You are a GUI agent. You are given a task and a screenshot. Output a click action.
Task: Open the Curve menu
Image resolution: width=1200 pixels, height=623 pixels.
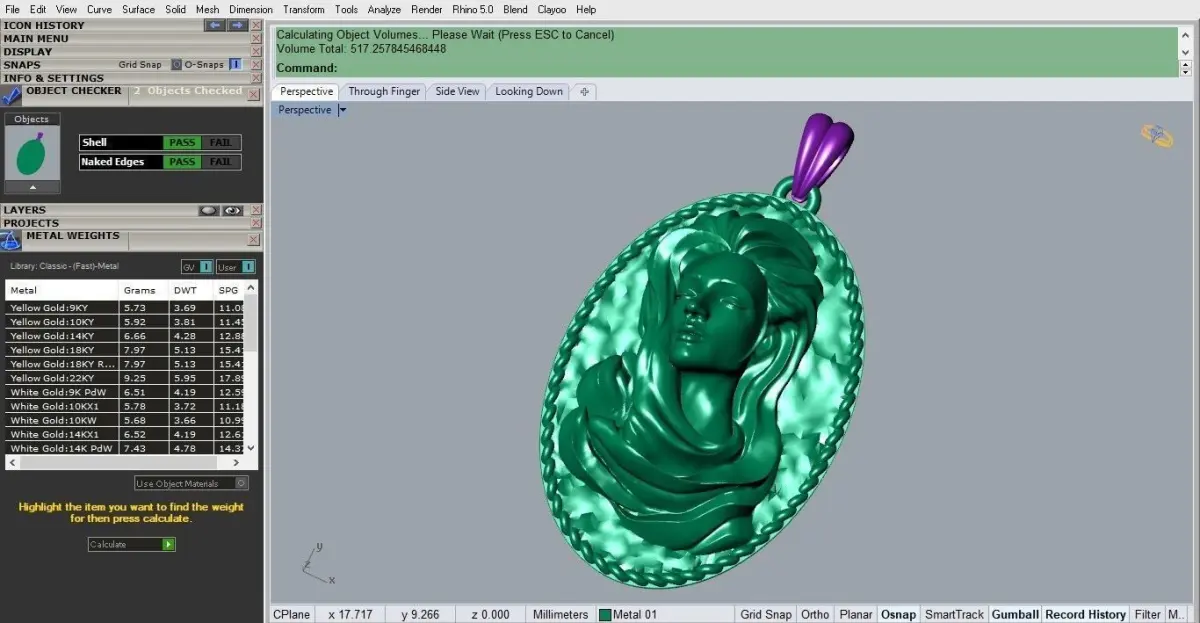[x=99, y=9]
